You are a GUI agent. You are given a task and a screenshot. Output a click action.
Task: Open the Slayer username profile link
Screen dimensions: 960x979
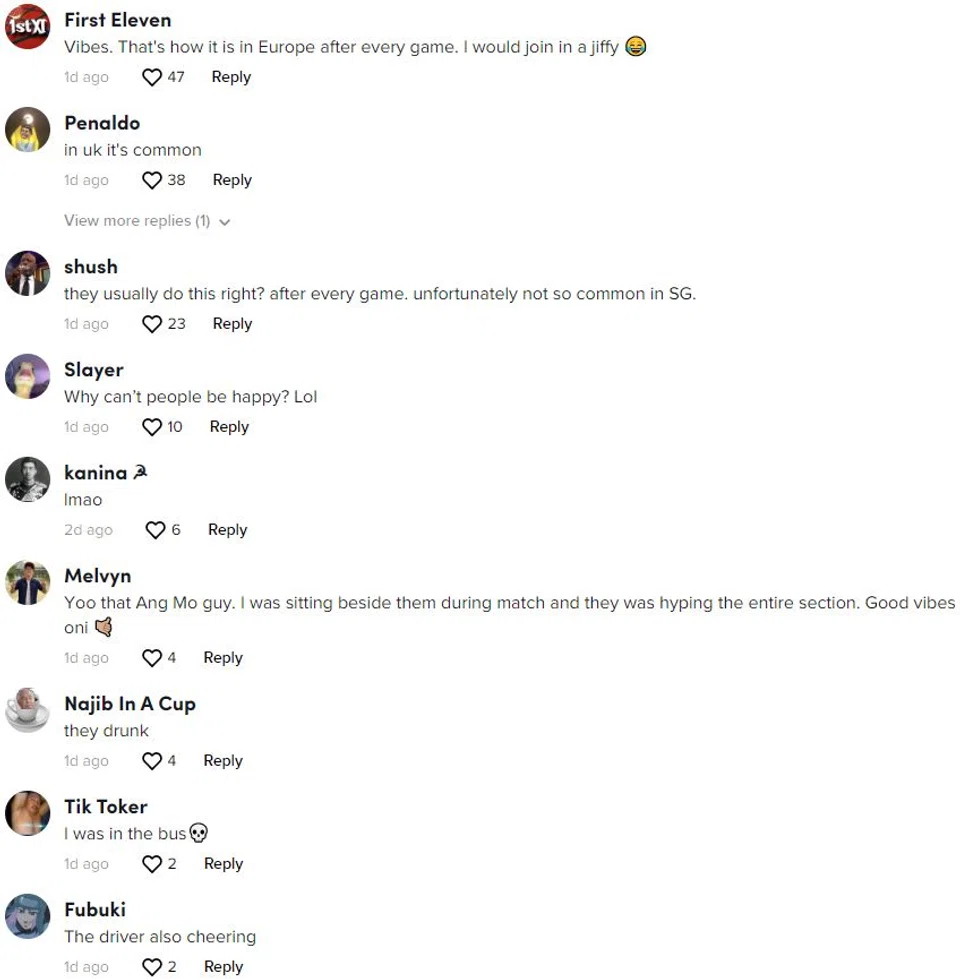click(x=94, y=370)
